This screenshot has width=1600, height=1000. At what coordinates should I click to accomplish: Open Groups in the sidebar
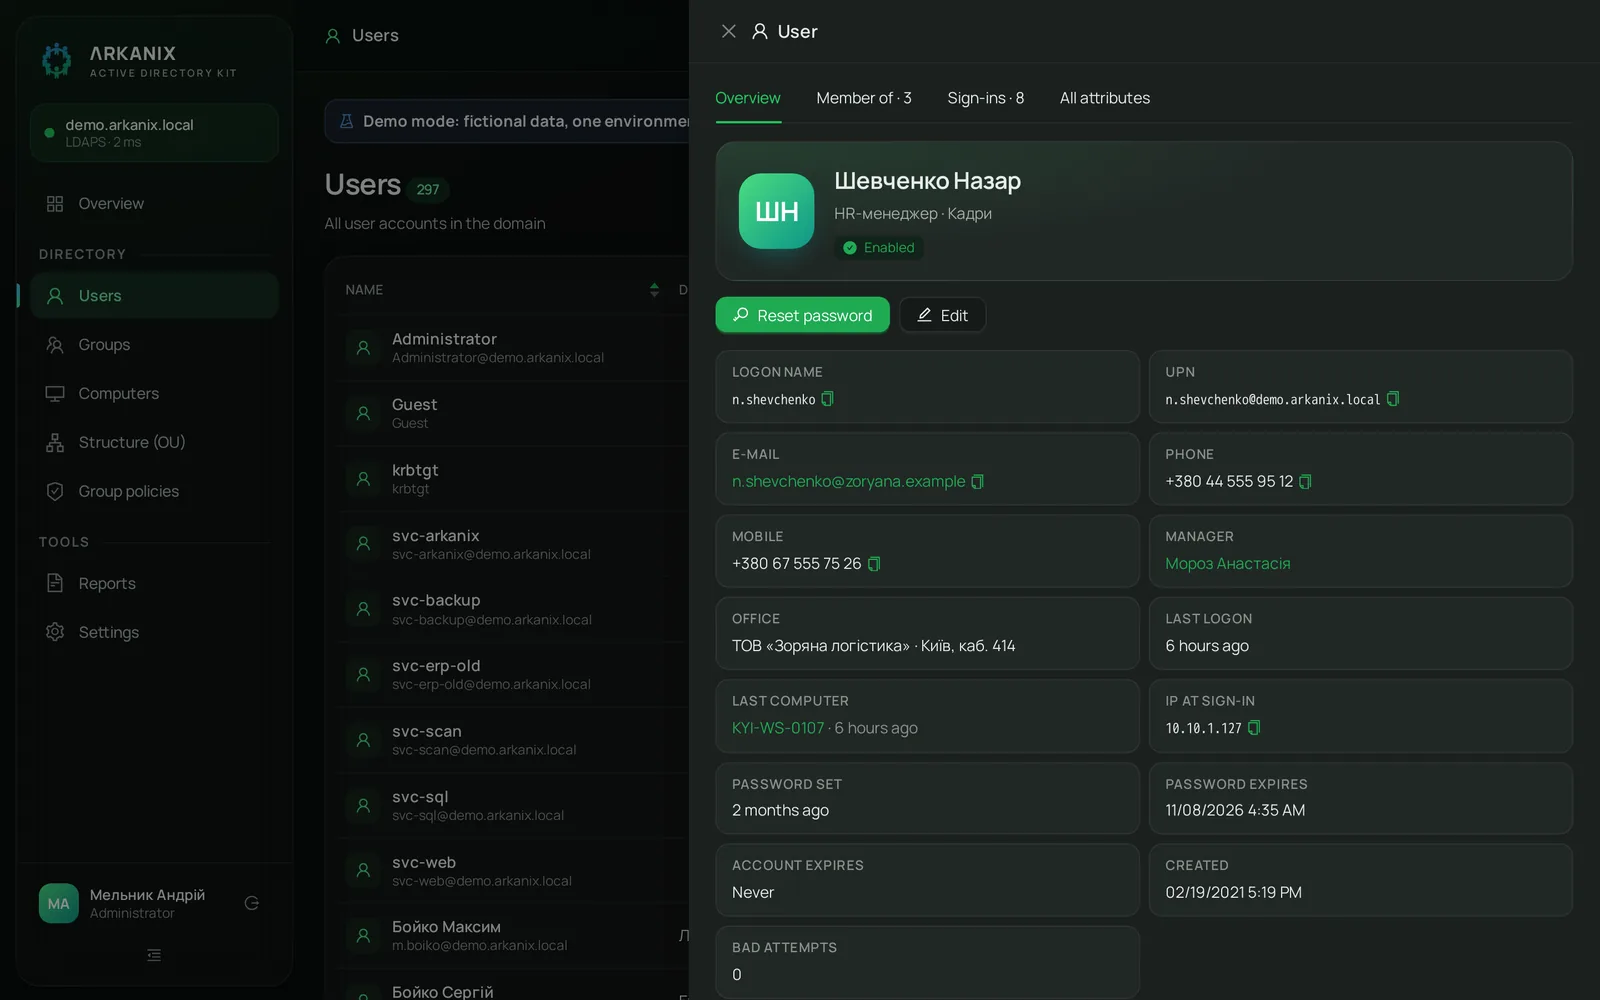(x=154, y=345)
